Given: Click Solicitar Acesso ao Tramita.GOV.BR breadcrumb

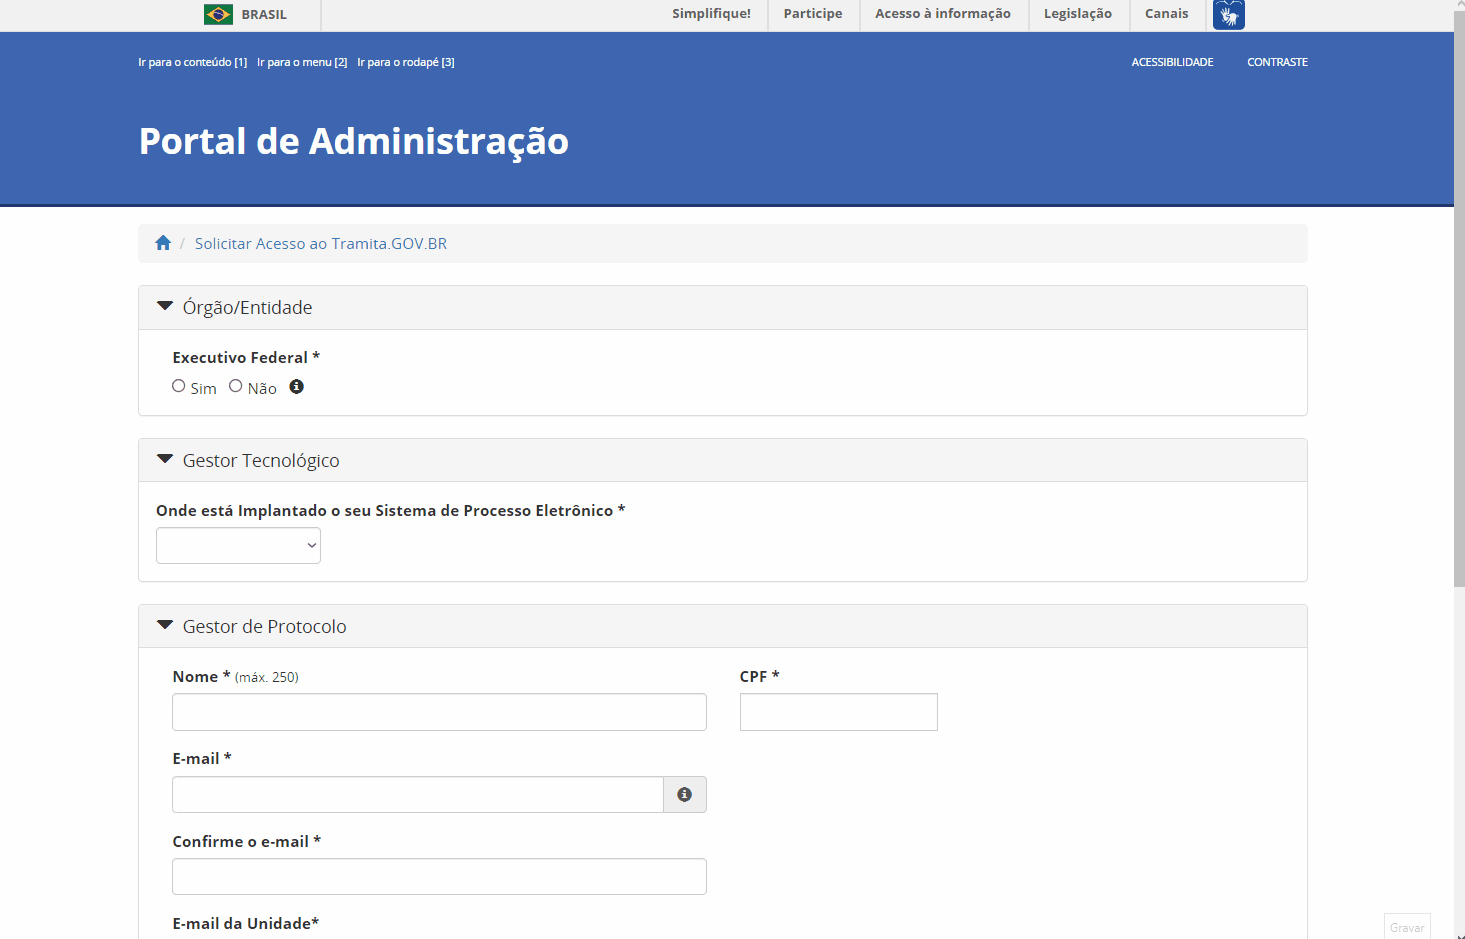Looking at the screenshot, I should click(321, 243).
